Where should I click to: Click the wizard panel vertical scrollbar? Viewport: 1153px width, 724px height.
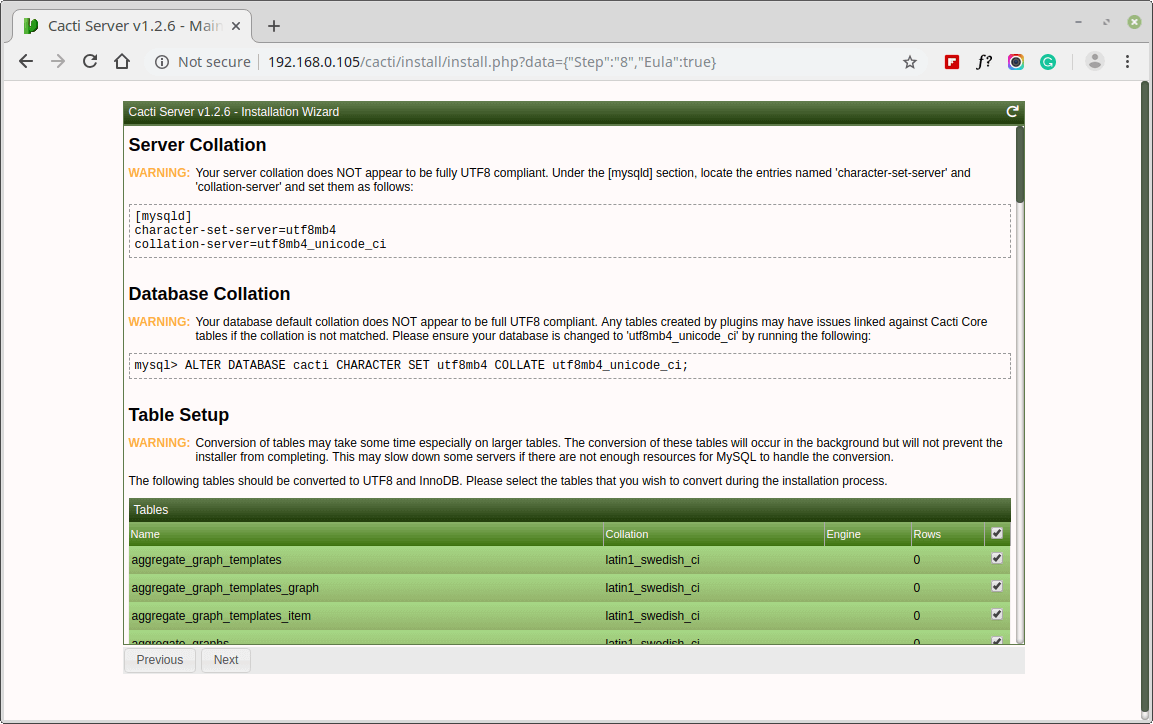pyautogui.click(x=1019, y=165)
